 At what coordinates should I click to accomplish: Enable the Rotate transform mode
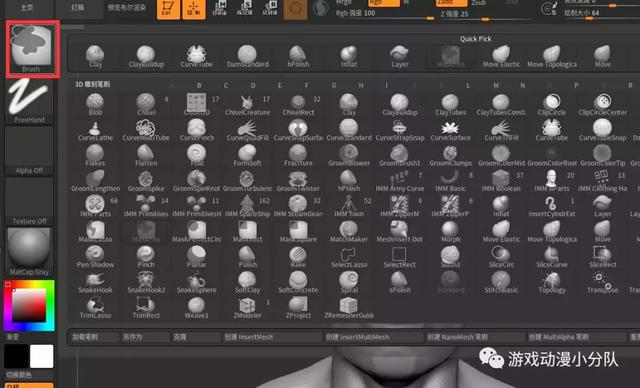[x=270, y=8]
